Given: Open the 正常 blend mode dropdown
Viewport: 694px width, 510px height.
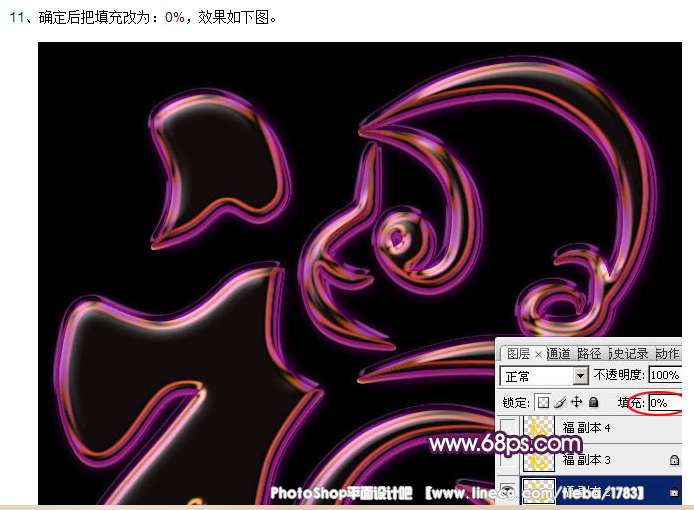Looking at the screenshot, I should 580,376.
